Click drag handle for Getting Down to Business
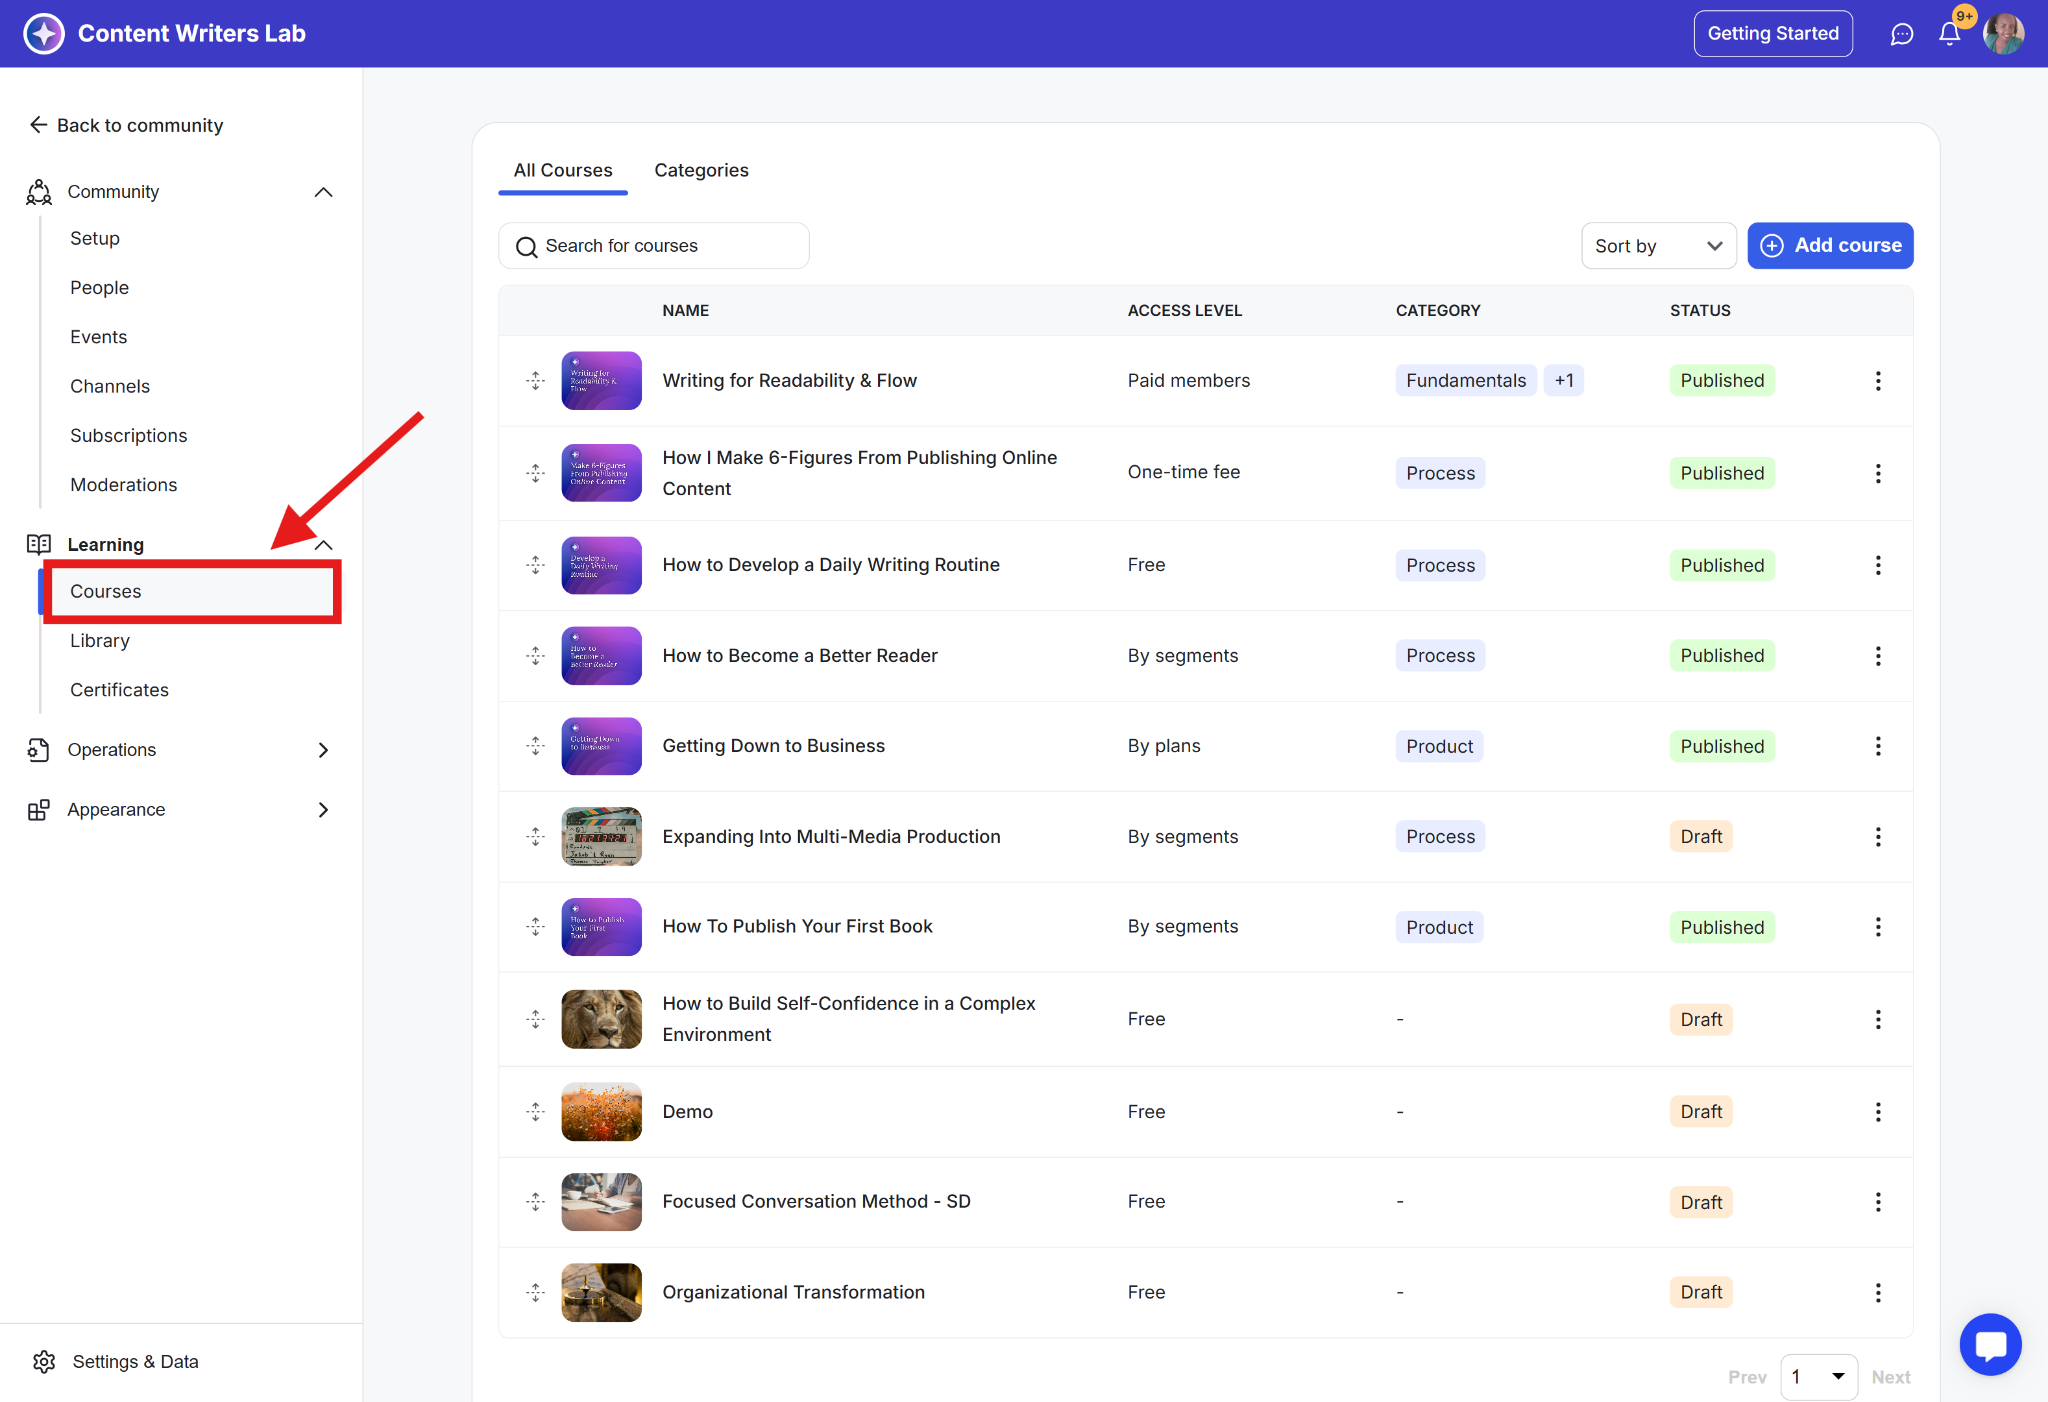The width and height of the screenshot is (2048, 1402). 536,746
